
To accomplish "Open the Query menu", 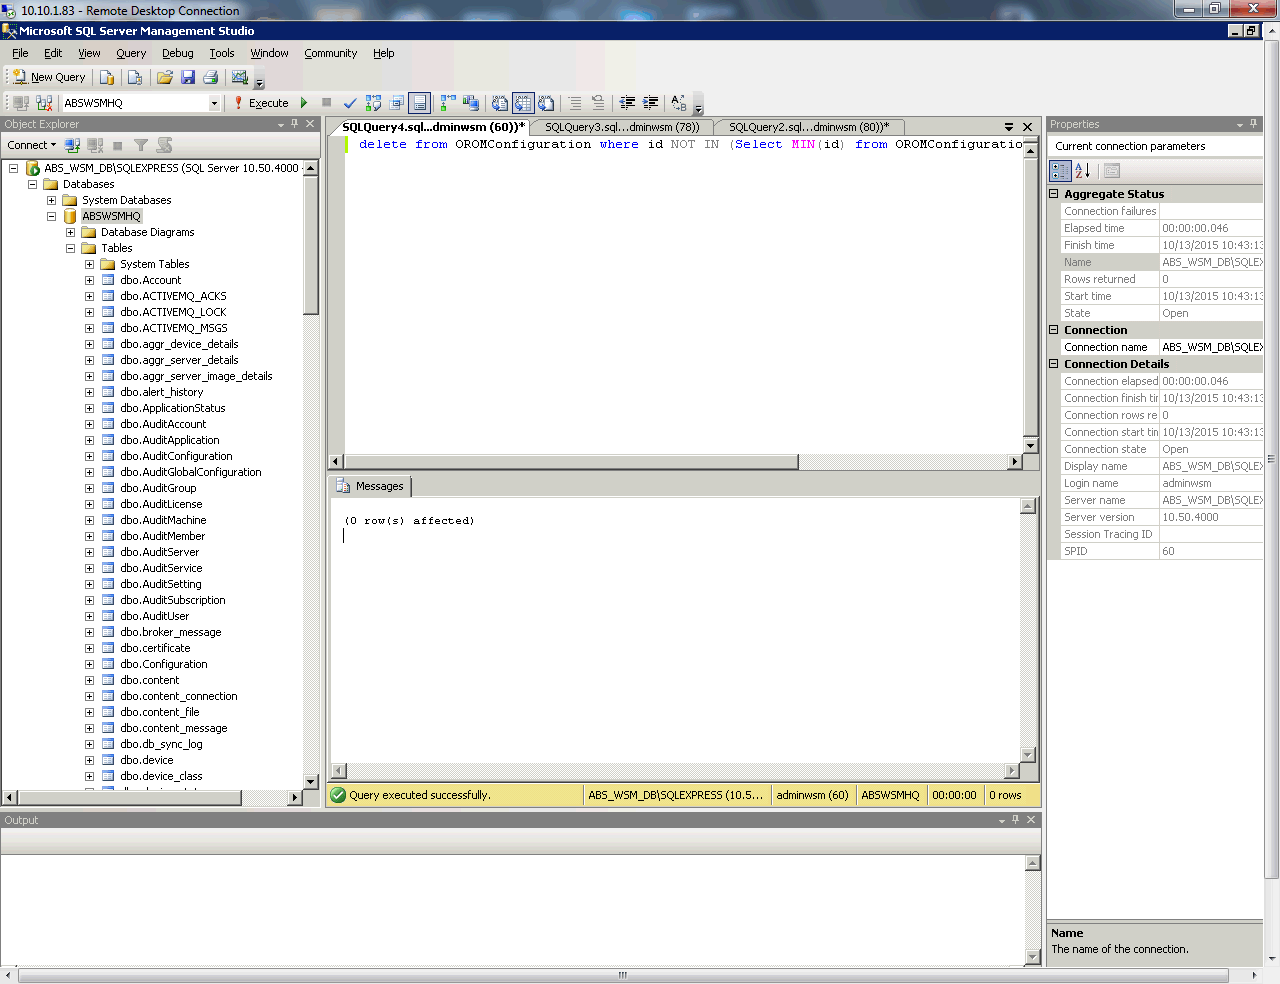I will pyautogui.click(x=131, y=53).
